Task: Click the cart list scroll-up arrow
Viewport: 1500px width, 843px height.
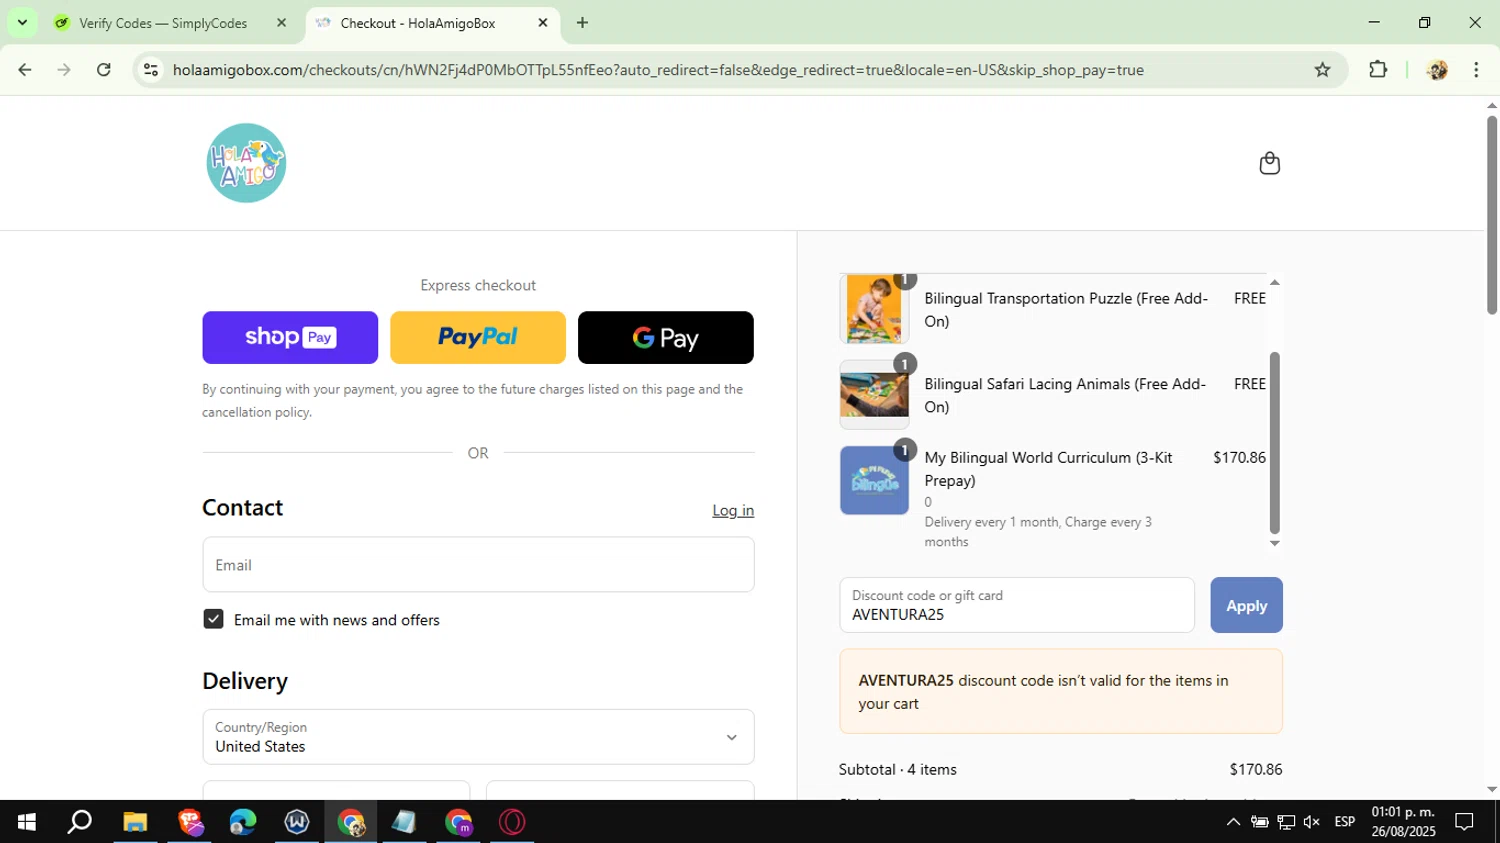Action: pos(1274,283)
